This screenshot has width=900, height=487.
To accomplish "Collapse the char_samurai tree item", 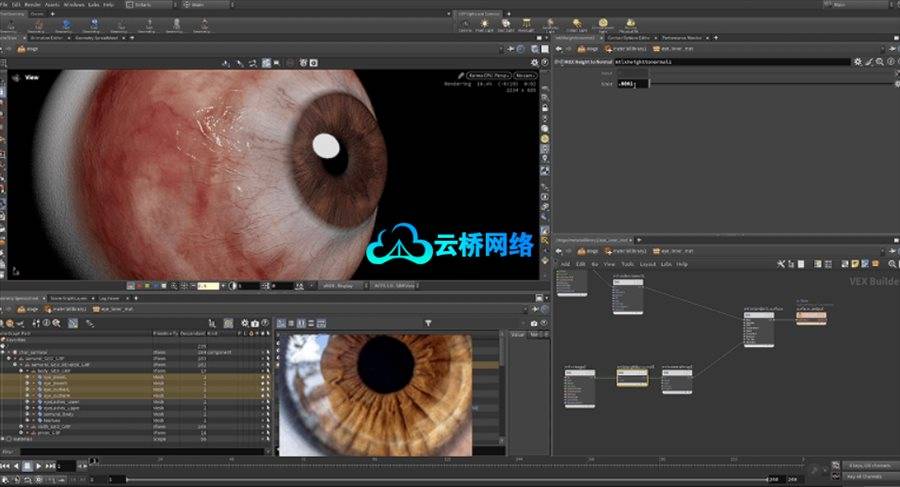I will 9,352.
